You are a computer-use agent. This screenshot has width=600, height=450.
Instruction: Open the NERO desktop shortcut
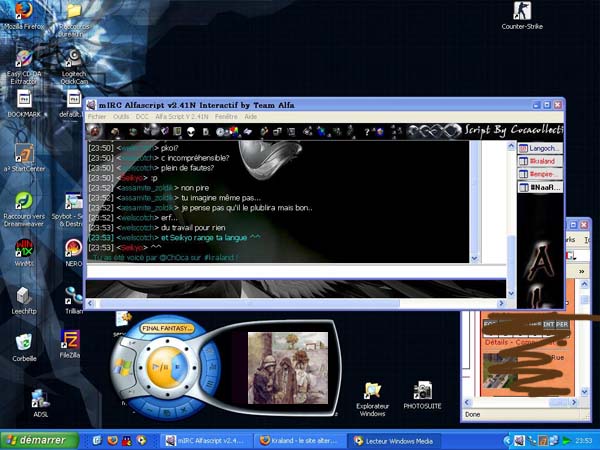tap(73, 253)
